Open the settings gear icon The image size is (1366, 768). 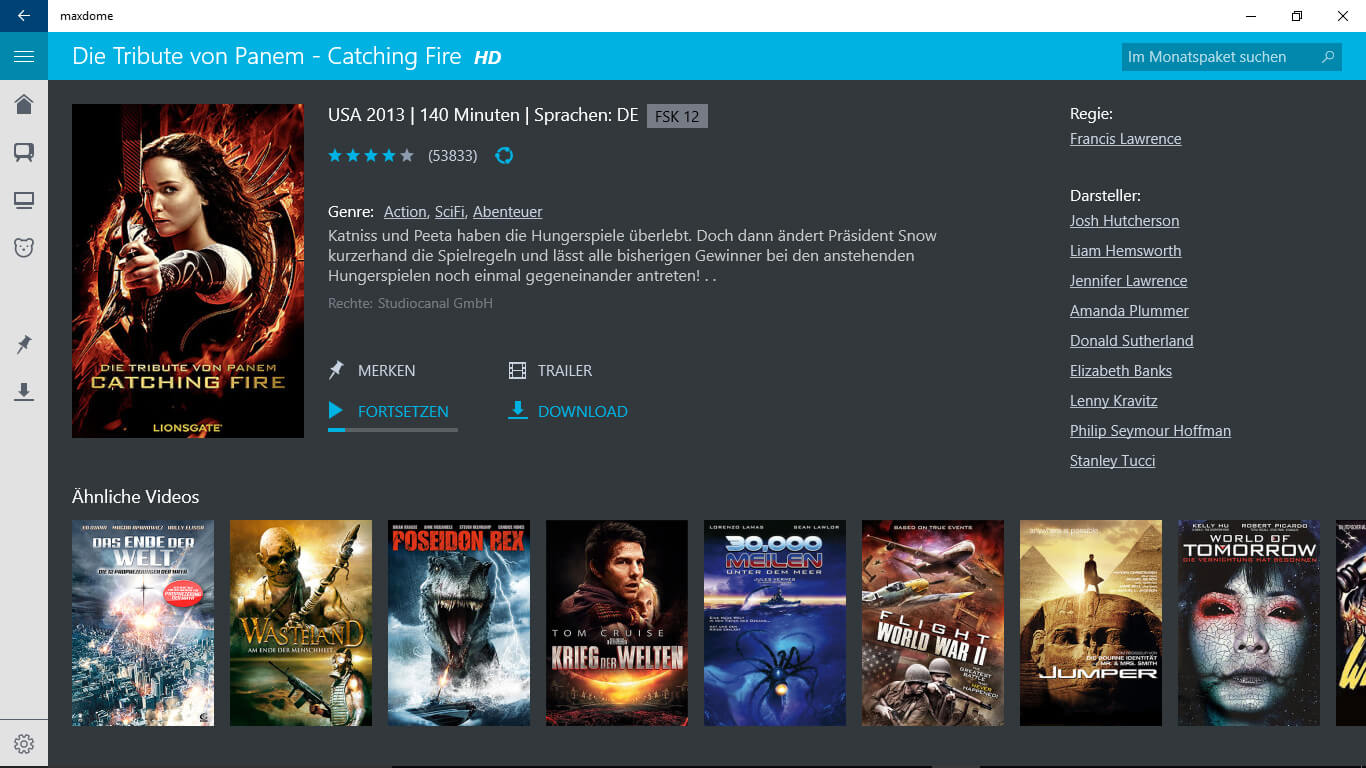pyautogui.click(x=24, y=744)
